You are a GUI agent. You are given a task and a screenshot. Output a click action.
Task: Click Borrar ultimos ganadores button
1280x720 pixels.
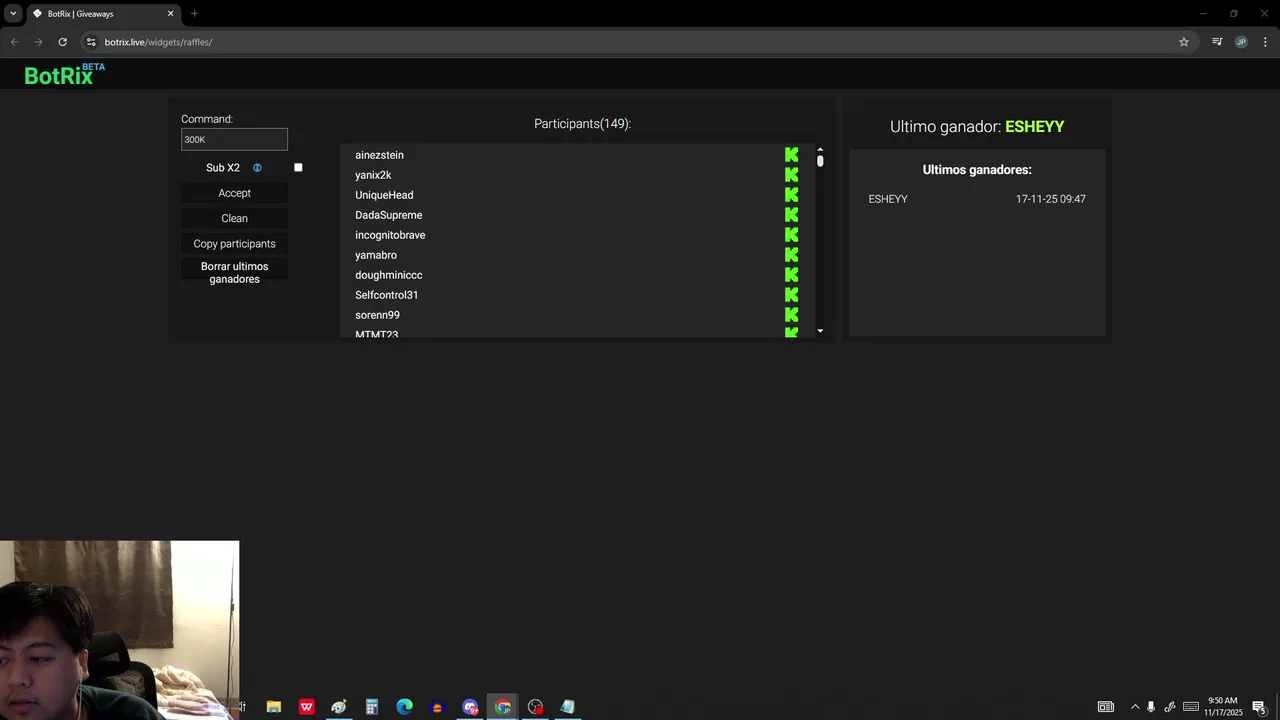[x=234, y=273]
